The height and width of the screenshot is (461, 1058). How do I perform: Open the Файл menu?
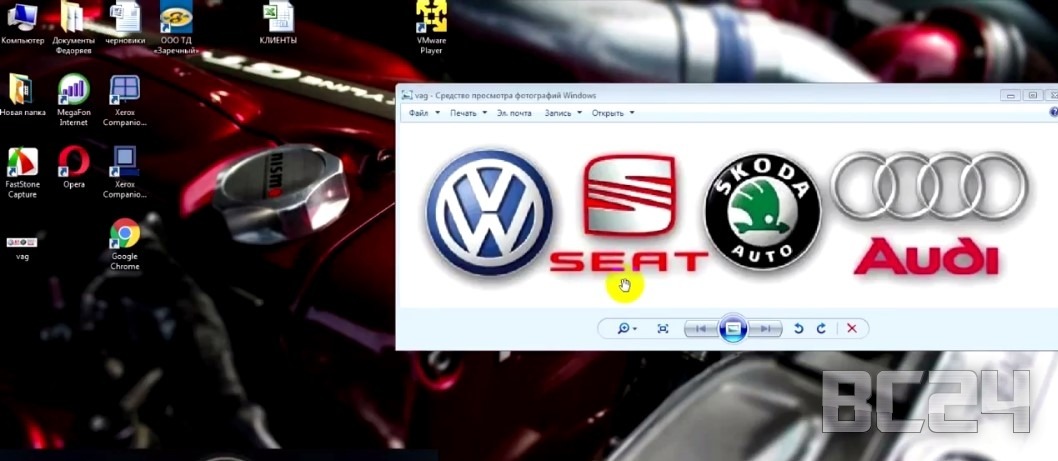pyautogui.click(x=422, y=113)
